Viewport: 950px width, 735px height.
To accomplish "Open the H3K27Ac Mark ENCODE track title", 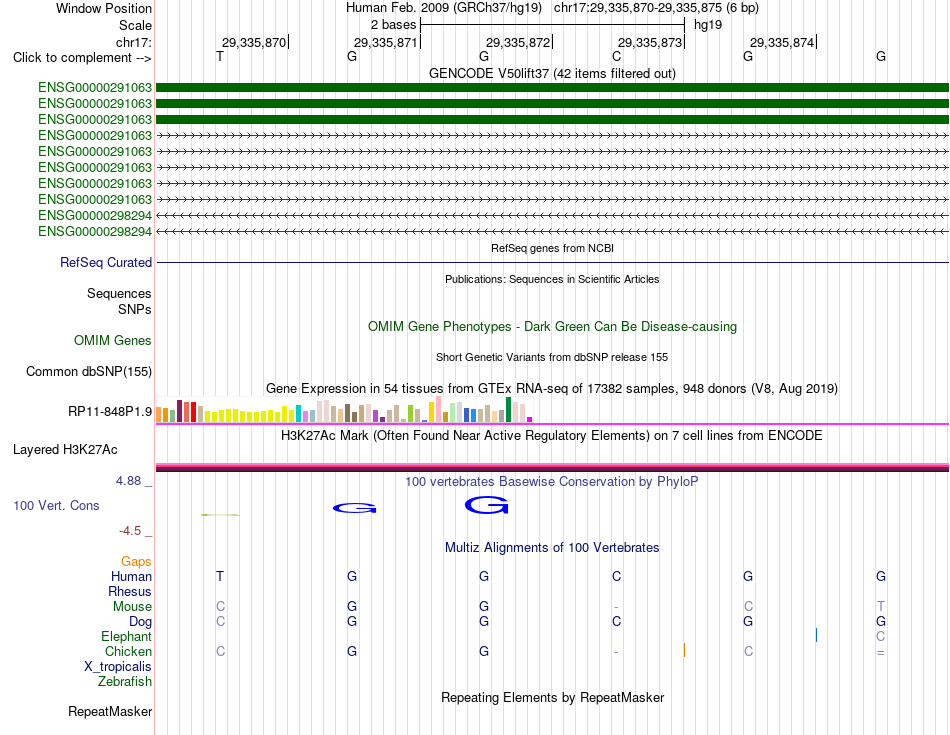I will (552, 436).
